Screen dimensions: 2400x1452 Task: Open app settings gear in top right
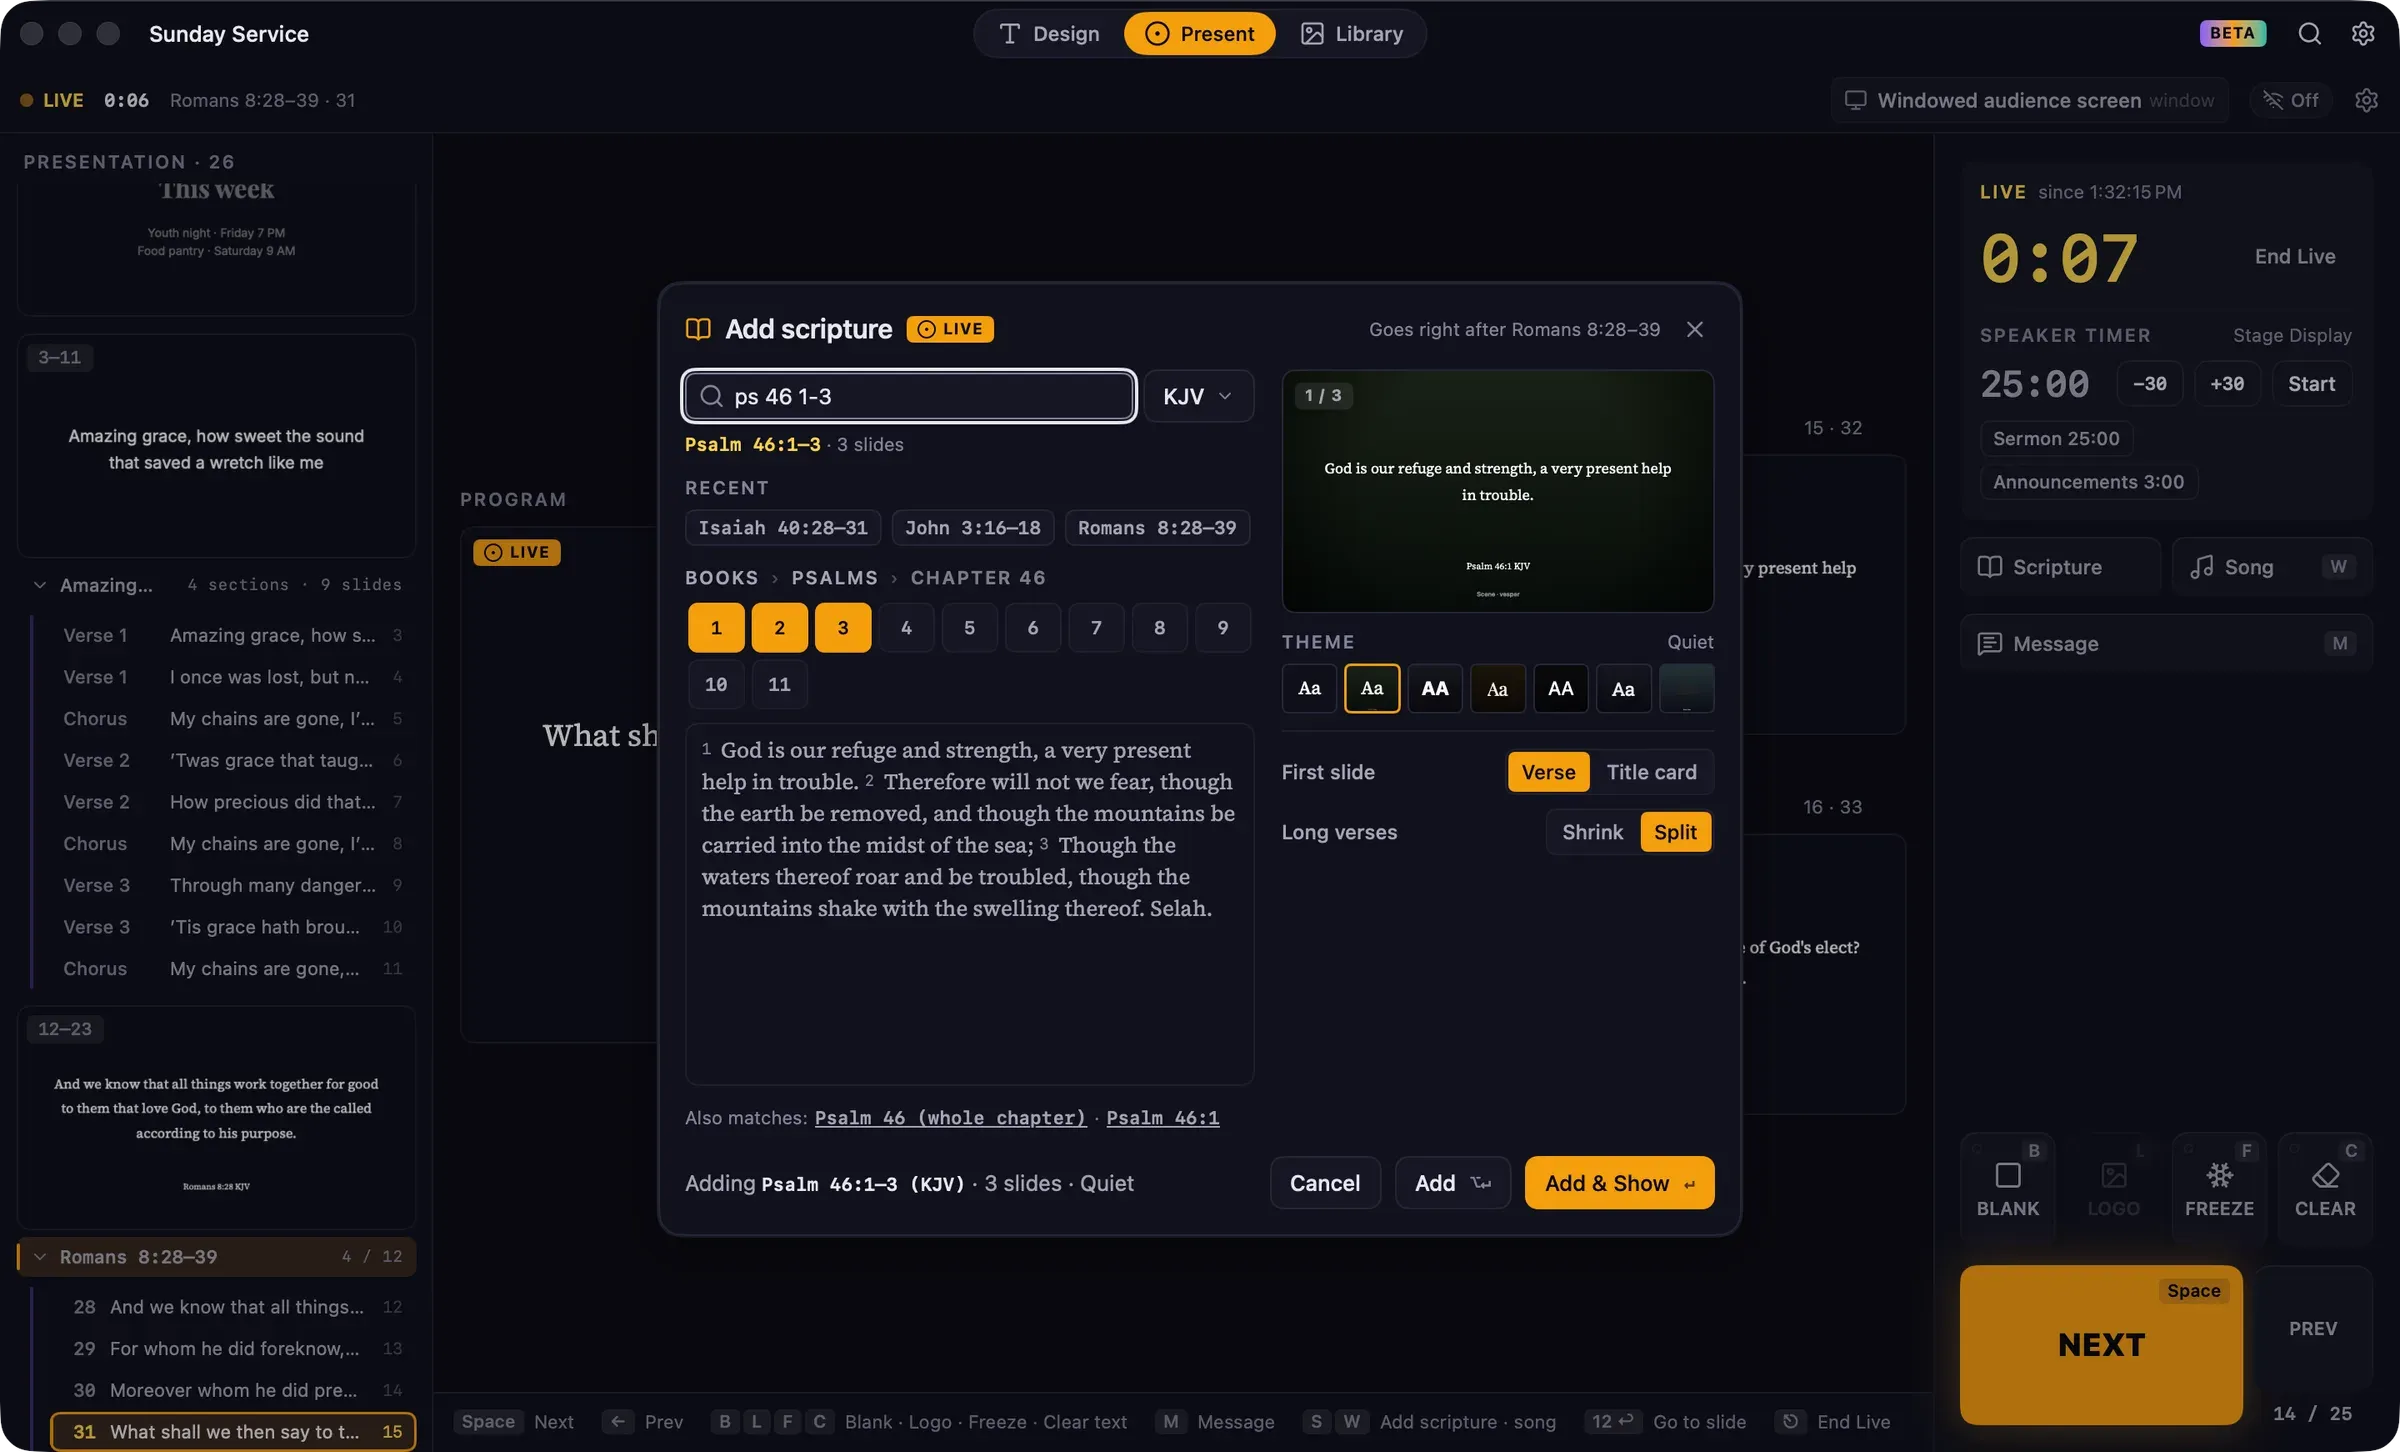click(x=2363, y=34)
